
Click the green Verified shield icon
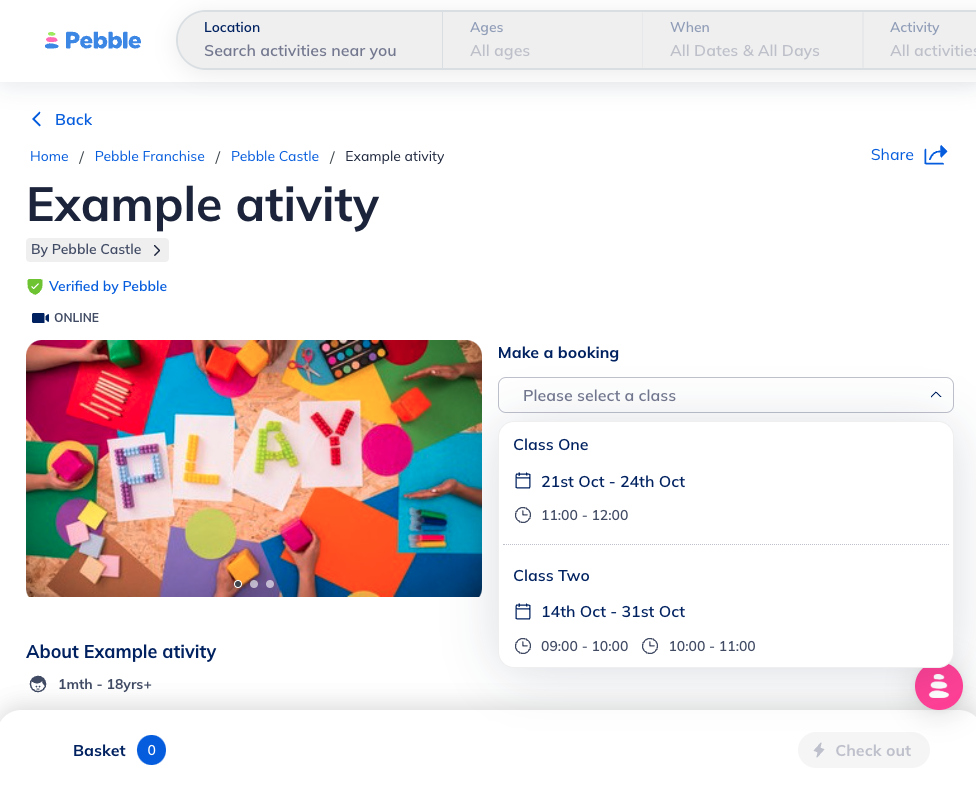[x=35, y=287]
